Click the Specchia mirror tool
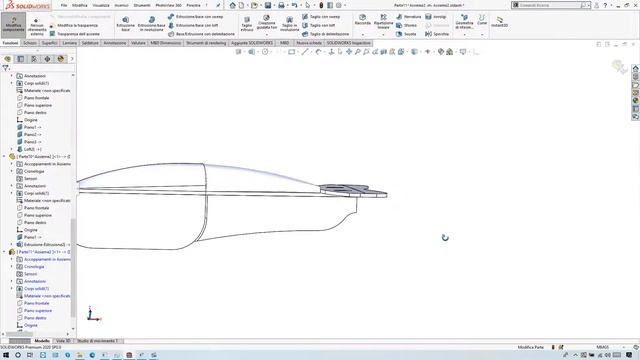The width and height of the screenshot is (640, 360). (x=437, y=34)
